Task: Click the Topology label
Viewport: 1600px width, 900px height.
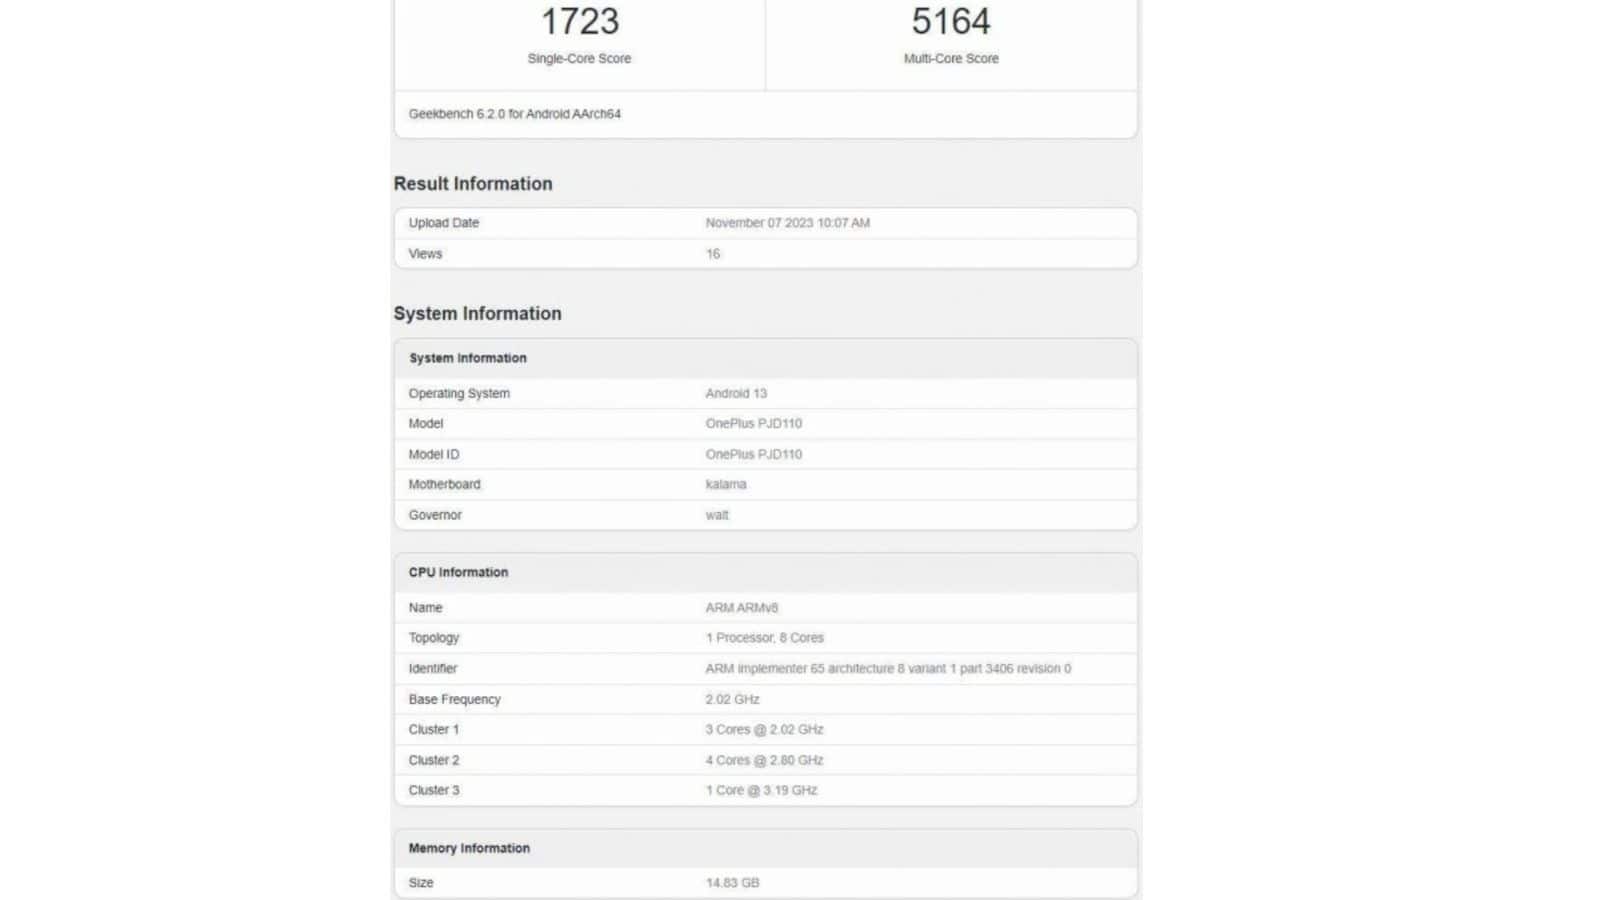Action: point(434,638)
